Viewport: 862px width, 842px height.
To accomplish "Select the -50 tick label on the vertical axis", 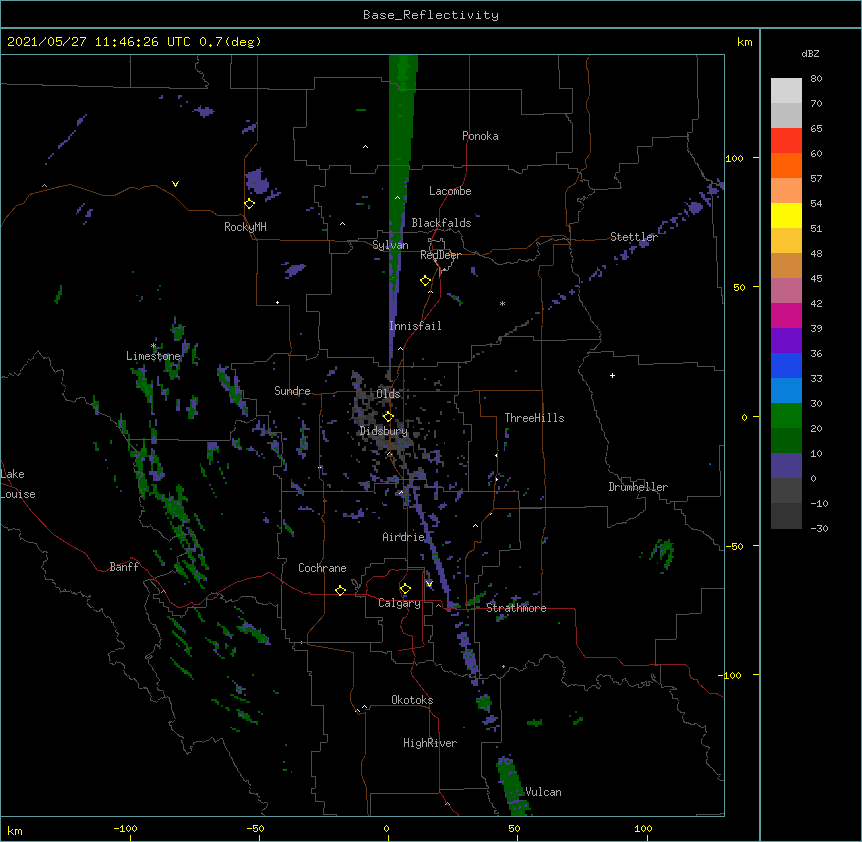I will (x=734, y=546).
